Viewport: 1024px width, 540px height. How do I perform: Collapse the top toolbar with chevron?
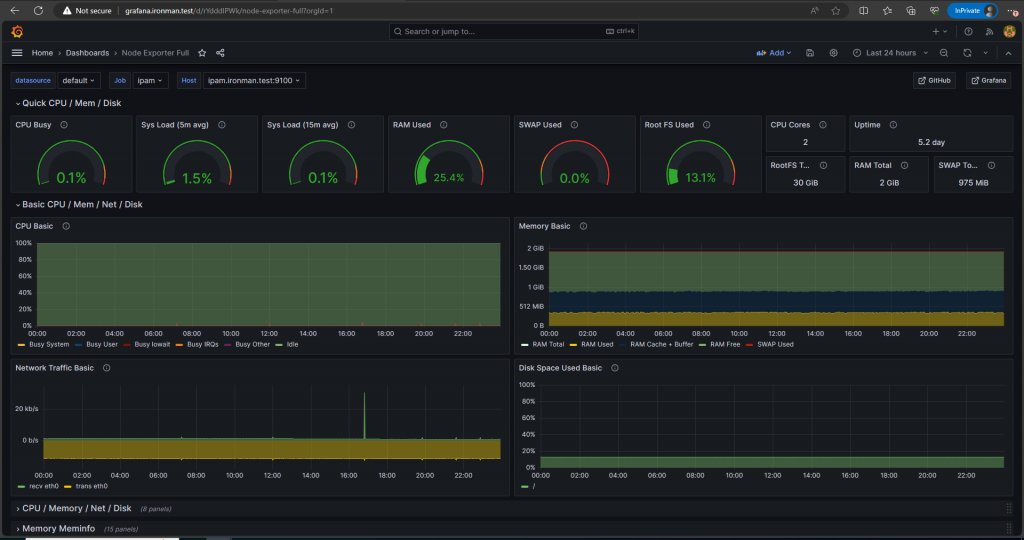[x=1008, y=53]
